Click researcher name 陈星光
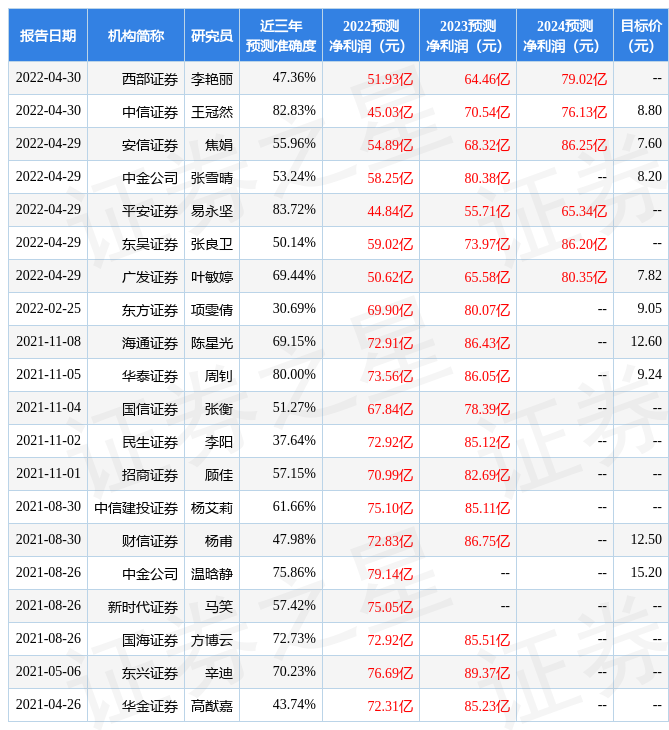This screenshot has height=730, width=669. coord(212,343)
